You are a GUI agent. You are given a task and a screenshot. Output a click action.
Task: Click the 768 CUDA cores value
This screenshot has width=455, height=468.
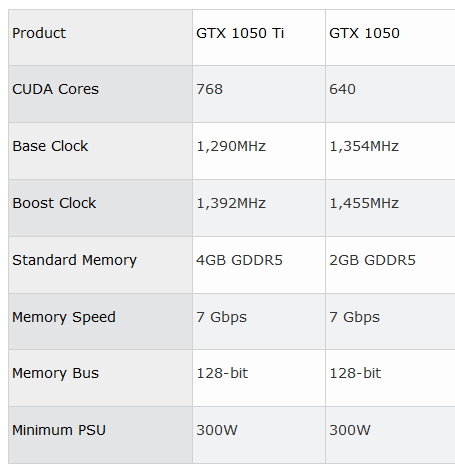(x=209, y=89)
